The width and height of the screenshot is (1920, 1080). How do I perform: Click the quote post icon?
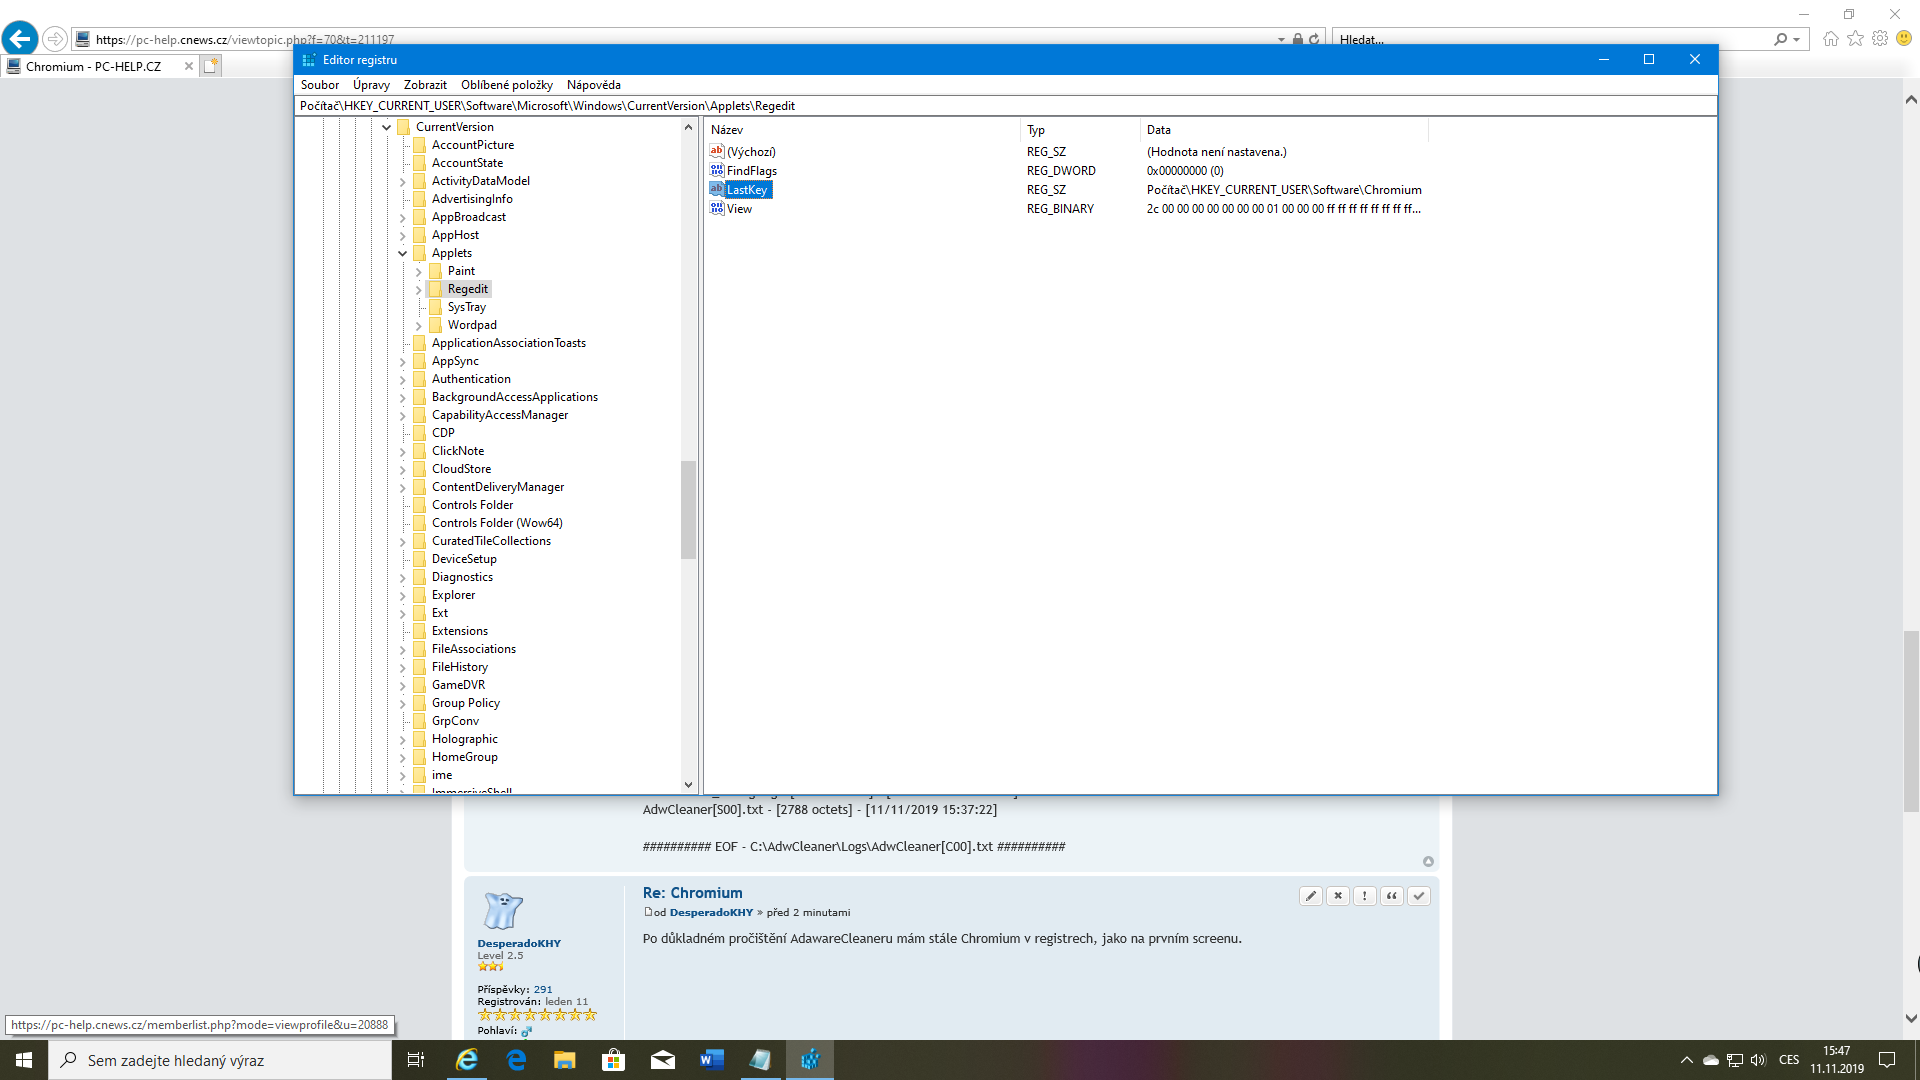(1391, 896)
